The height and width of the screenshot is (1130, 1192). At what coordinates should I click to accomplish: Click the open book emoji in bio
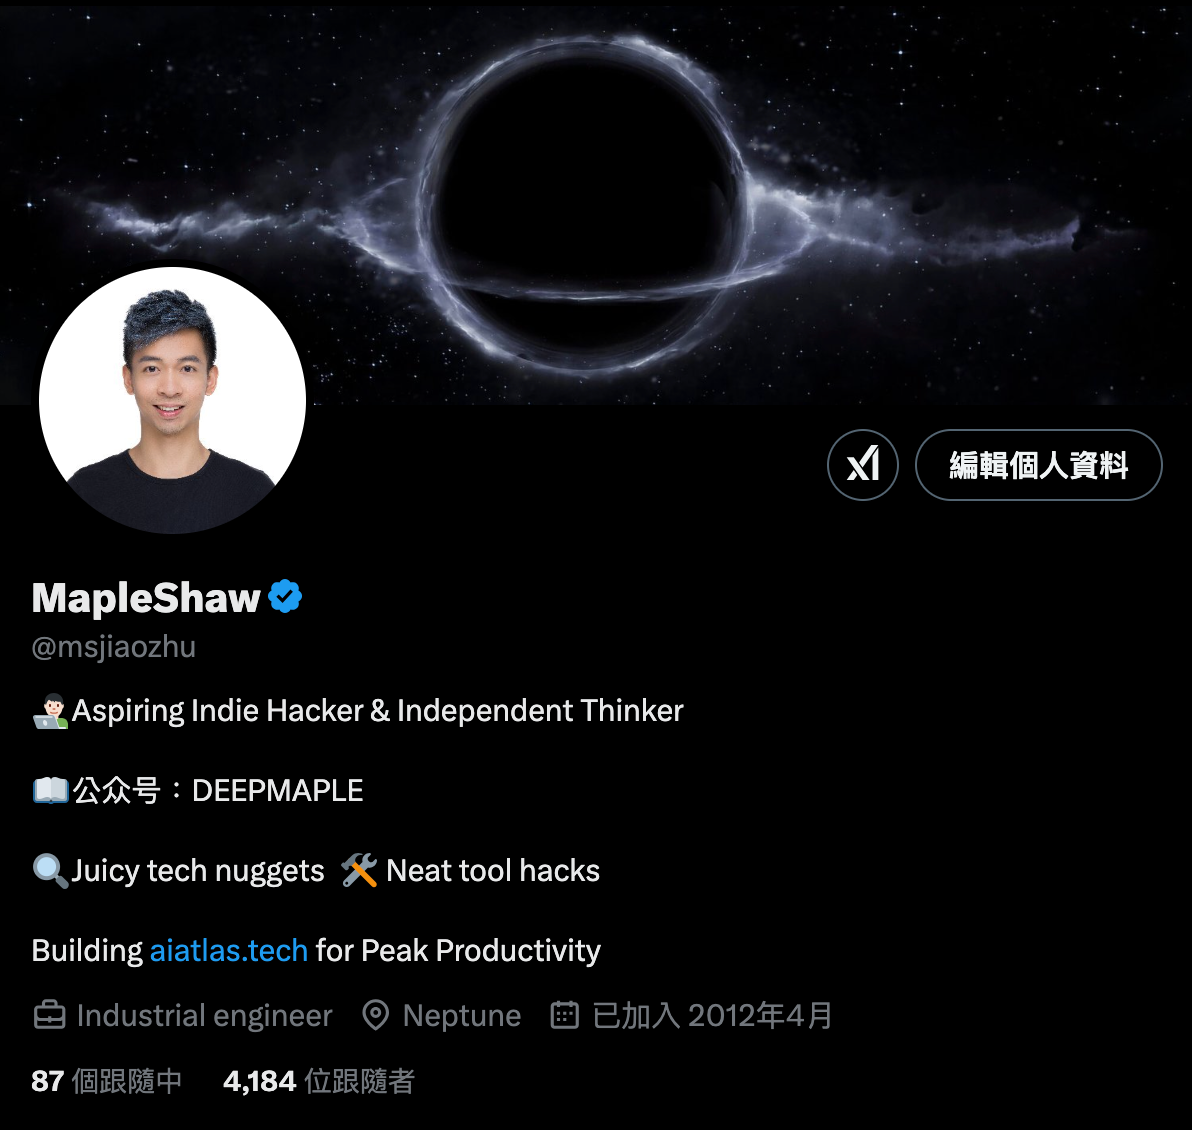point(50,790)
